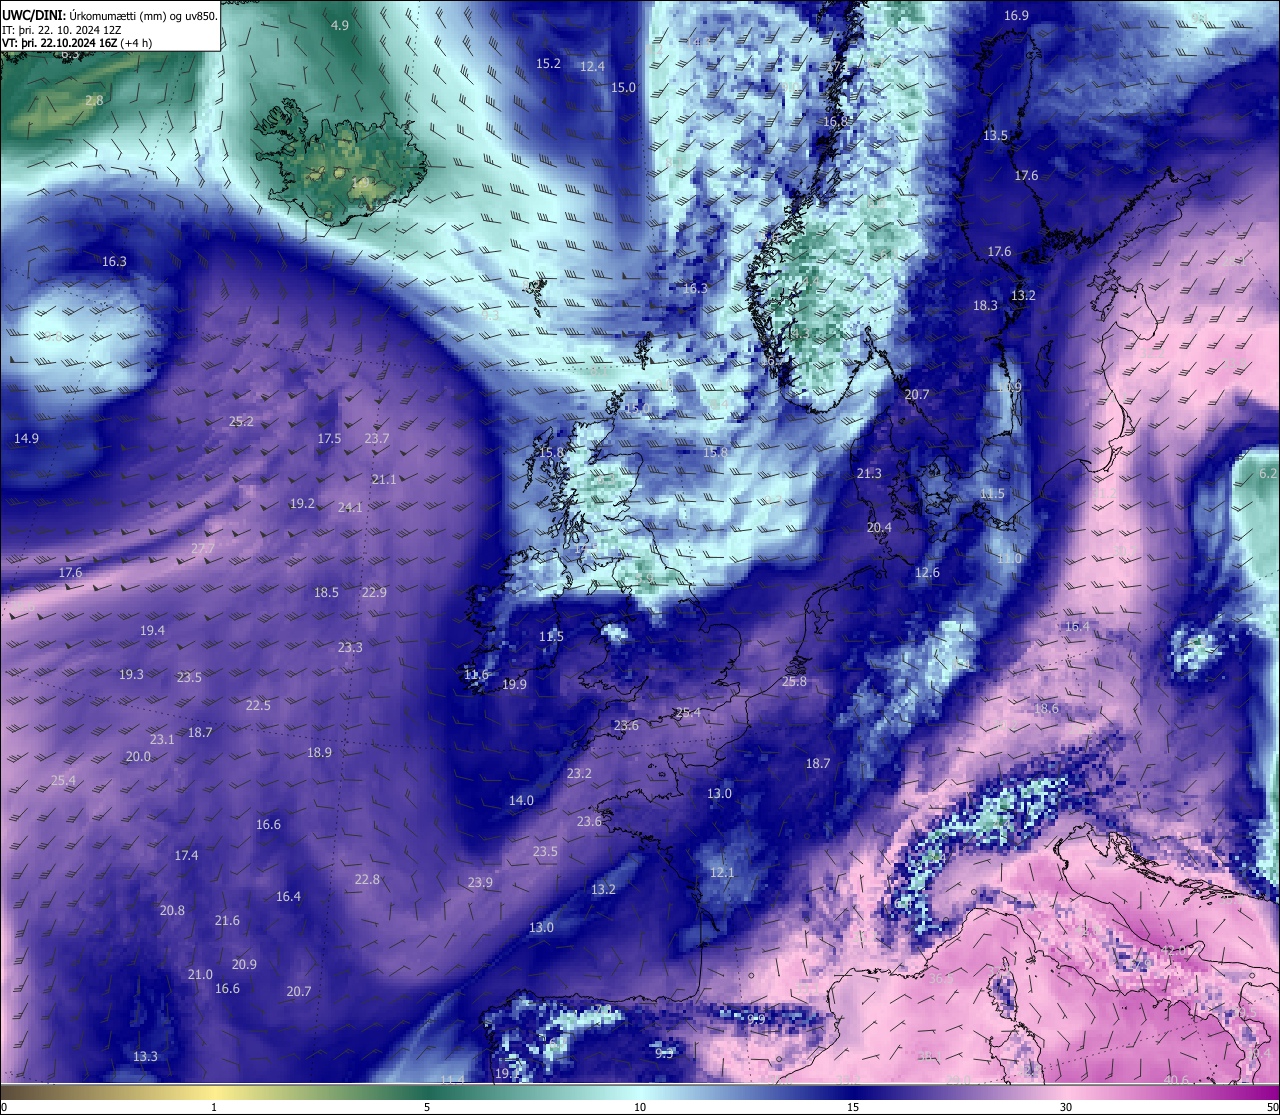The image size is (1280, 1115).
Task: Select the 25.2 value in the Atlantic
Action: tap(241, 421)
